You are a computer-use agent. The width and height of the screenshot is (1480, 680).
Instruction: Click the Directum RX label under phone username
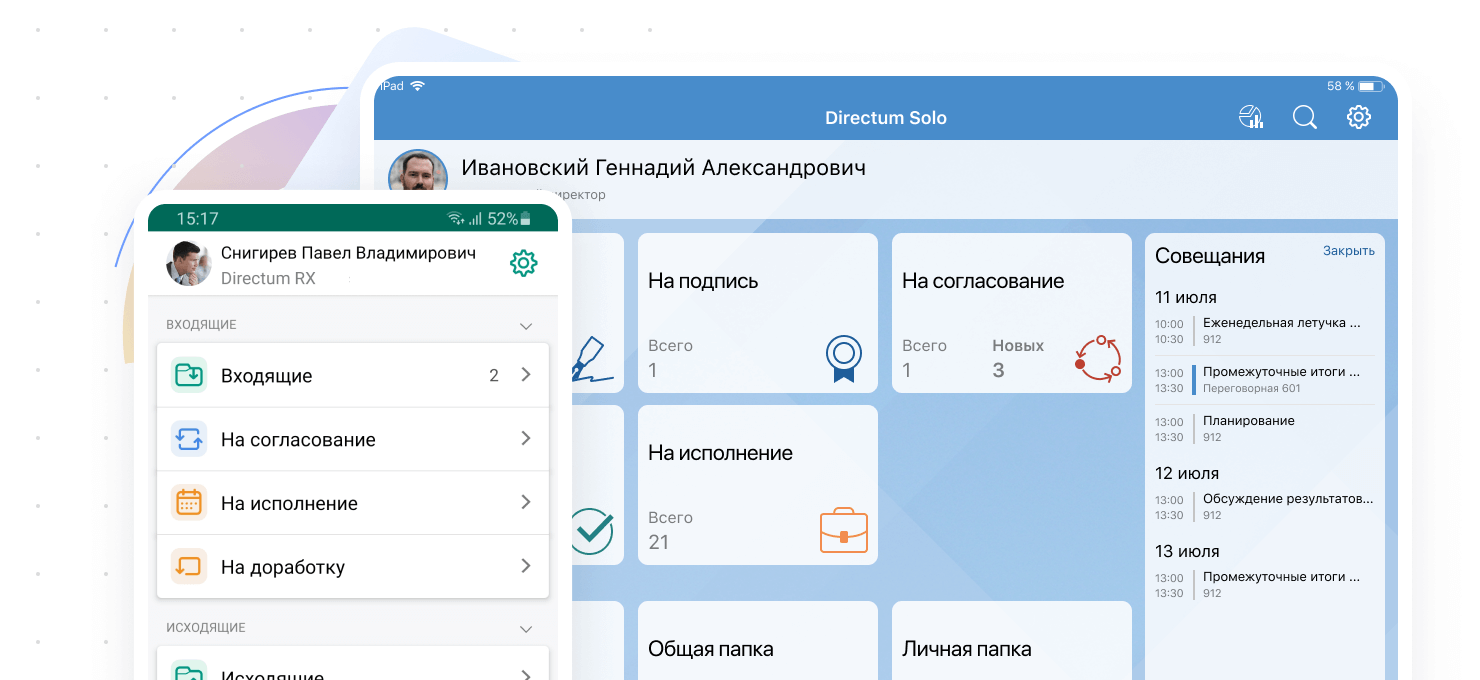(268, 278)
